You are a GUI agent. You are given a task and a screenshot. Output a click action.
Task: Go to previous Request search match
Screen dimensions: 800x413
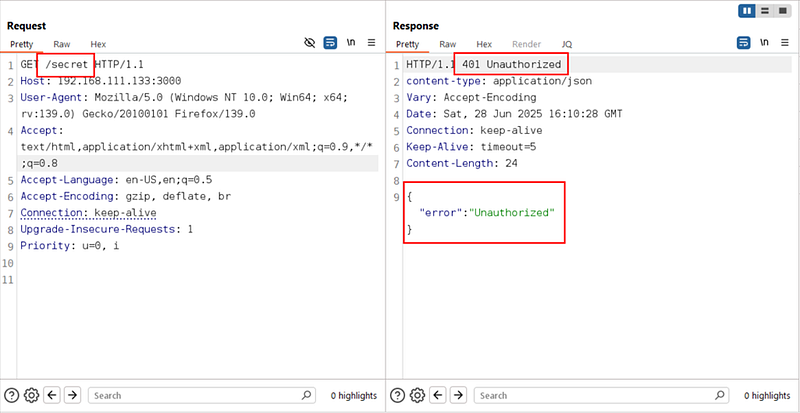(53, 395)
